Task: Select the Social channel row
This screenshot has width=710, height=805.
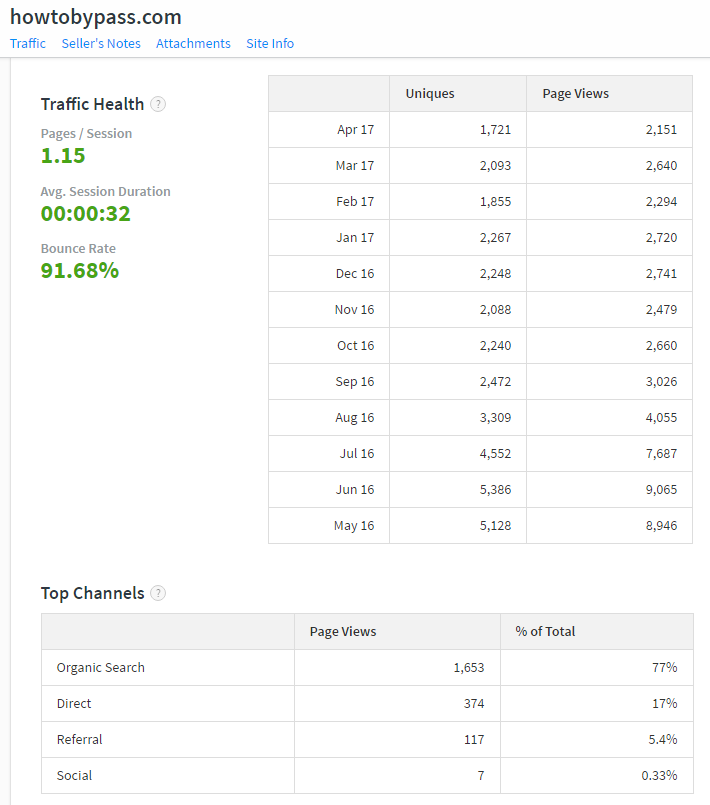Action: coord(75,776)
